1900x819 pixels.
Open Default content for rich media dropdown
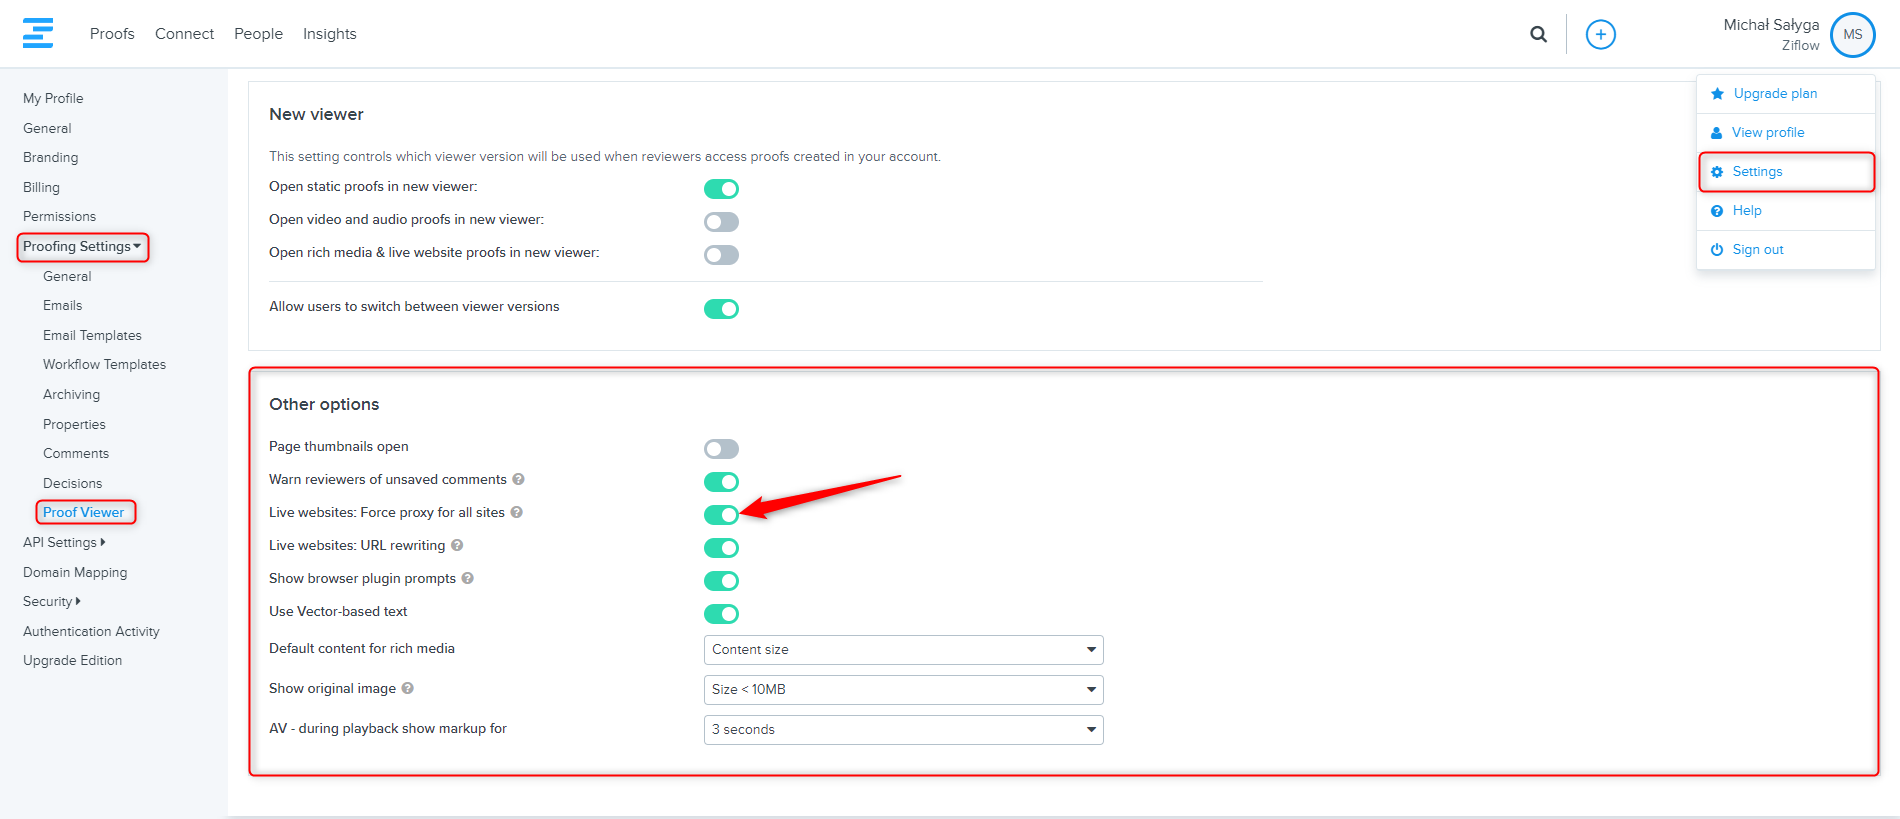pos(903,650)
